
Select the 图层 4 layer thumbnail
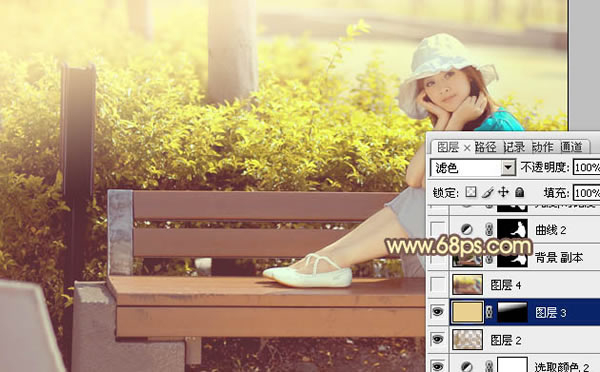pos(467,284)
